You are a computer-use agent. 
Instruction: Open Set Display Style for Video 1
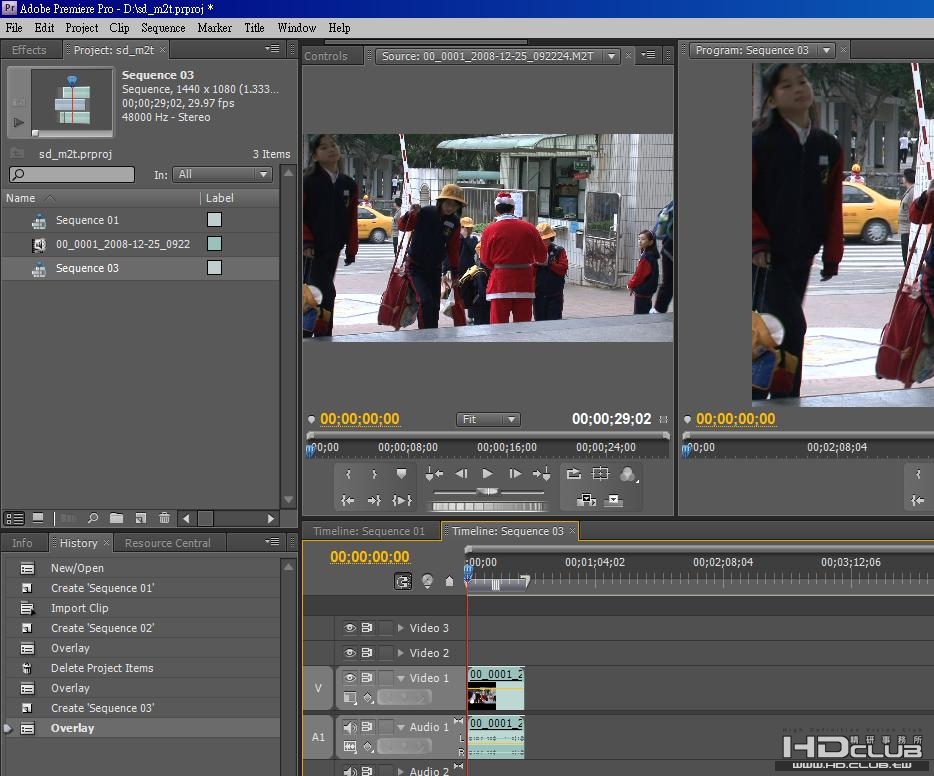[350, 697]
